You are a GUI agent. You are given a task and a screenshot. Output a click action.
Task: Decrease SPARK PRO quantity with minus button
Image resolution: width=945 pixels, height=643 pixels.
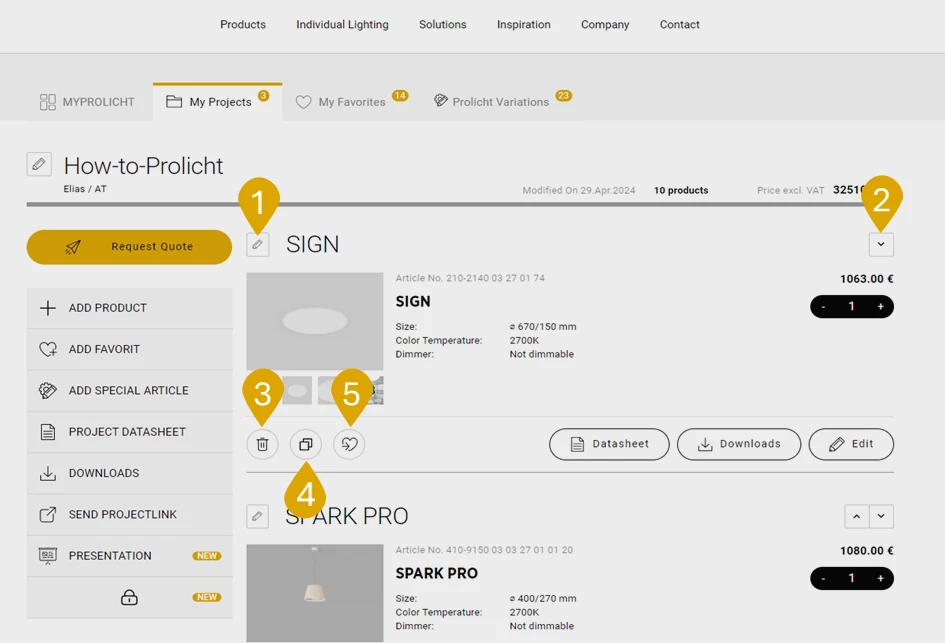coord(823,579)
